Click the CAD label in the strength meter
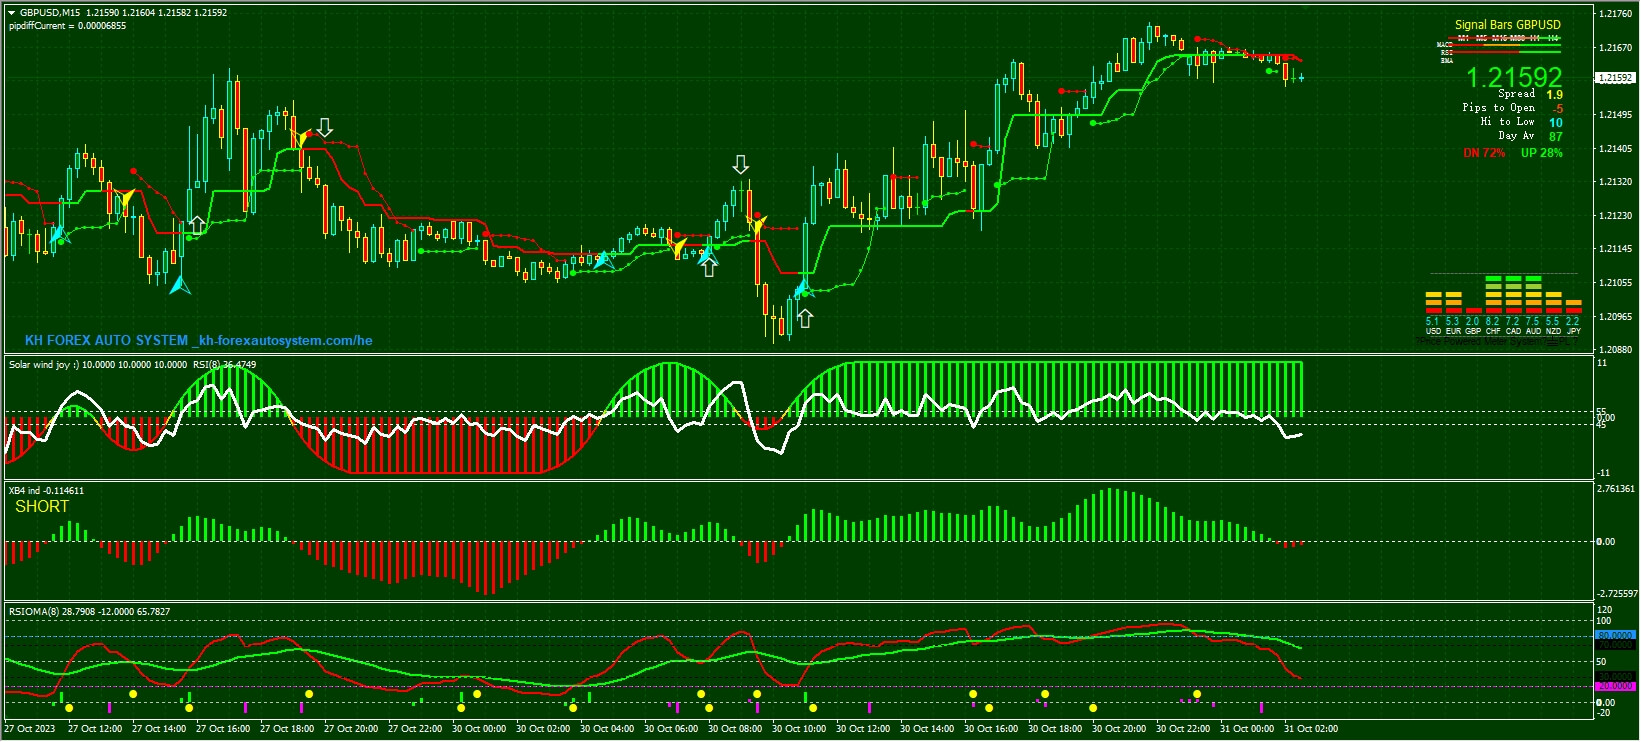Viewport: 1641px width, 742px height. [1513, 331]
